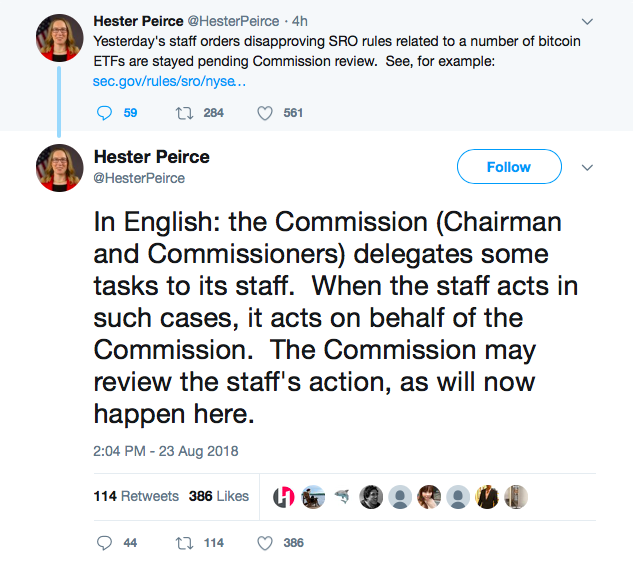Click Hester Peirce's avatar in main tweet
Viewport: 633px width, 579px height.
(58, 167)
